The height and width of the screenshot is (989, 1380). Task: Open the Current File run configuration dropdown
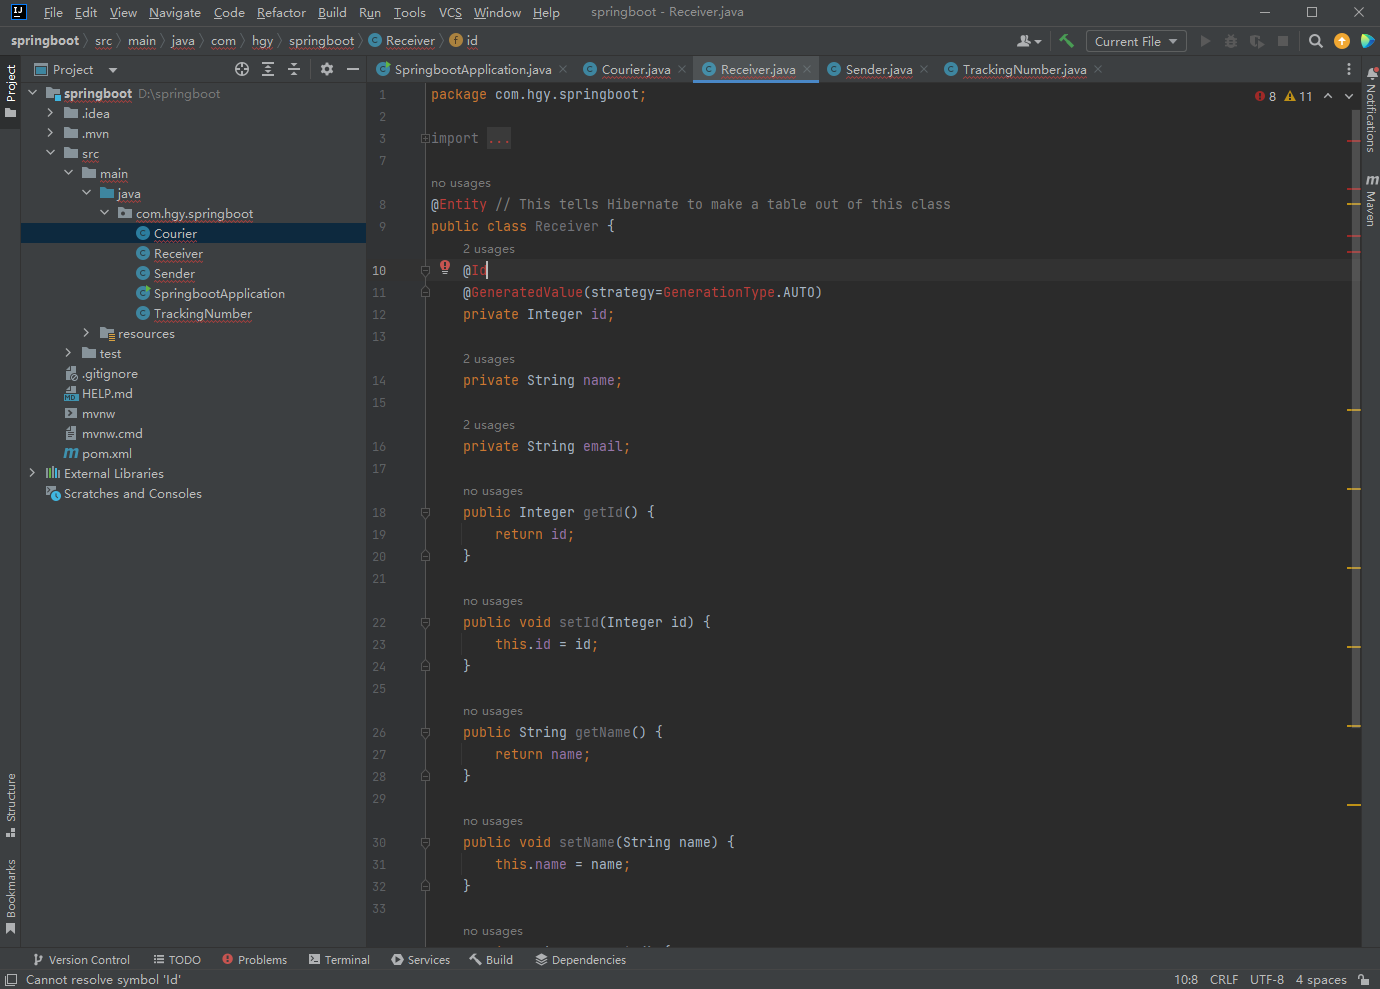1135,41
